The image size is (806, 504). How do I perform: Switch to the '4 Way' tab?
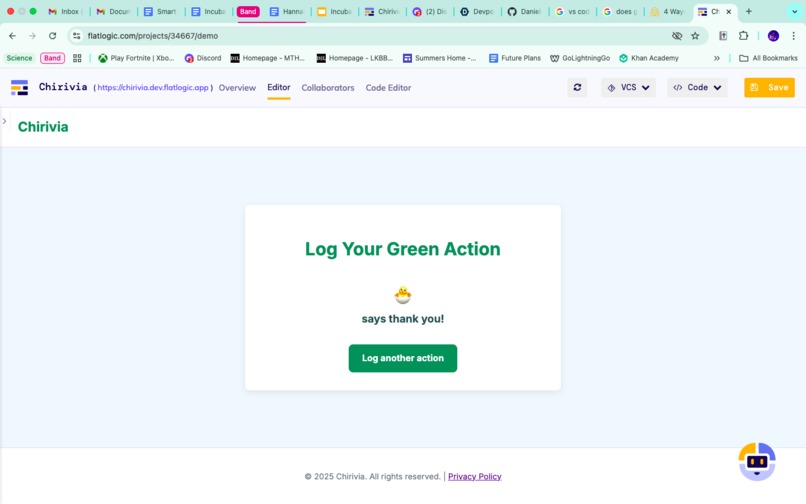[x=667, y=11]
